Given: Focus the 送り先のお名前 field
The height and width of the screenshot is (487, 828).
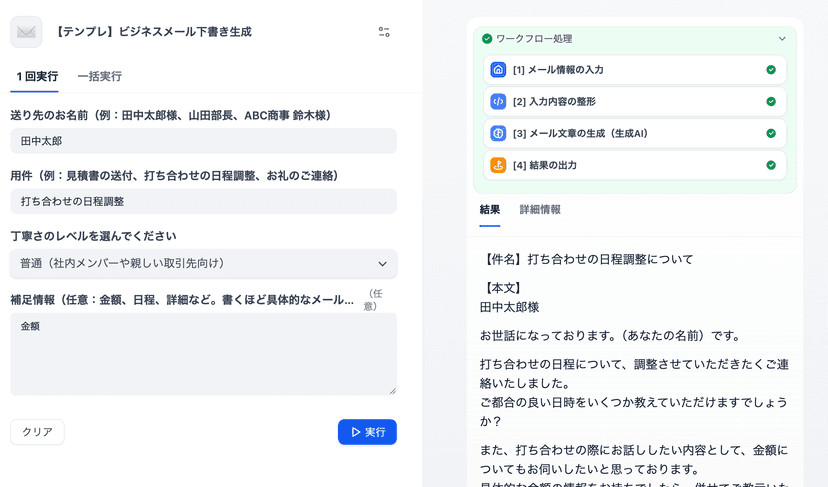Looking at the screenshot, I should (x=203, y=141).
